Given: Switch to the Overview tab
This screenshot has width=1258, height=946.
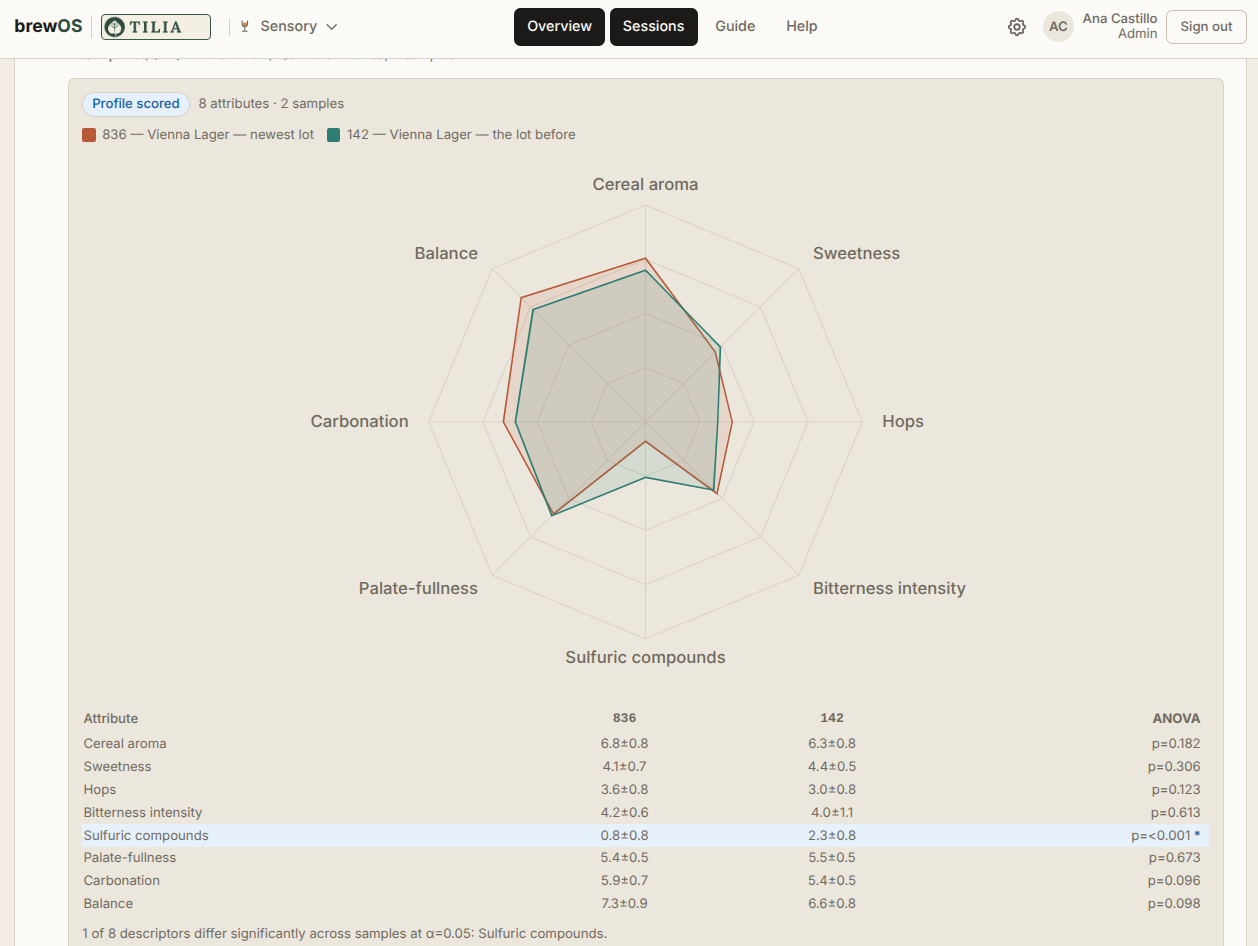Looking at the screenshot, I should tap(560, 27).
